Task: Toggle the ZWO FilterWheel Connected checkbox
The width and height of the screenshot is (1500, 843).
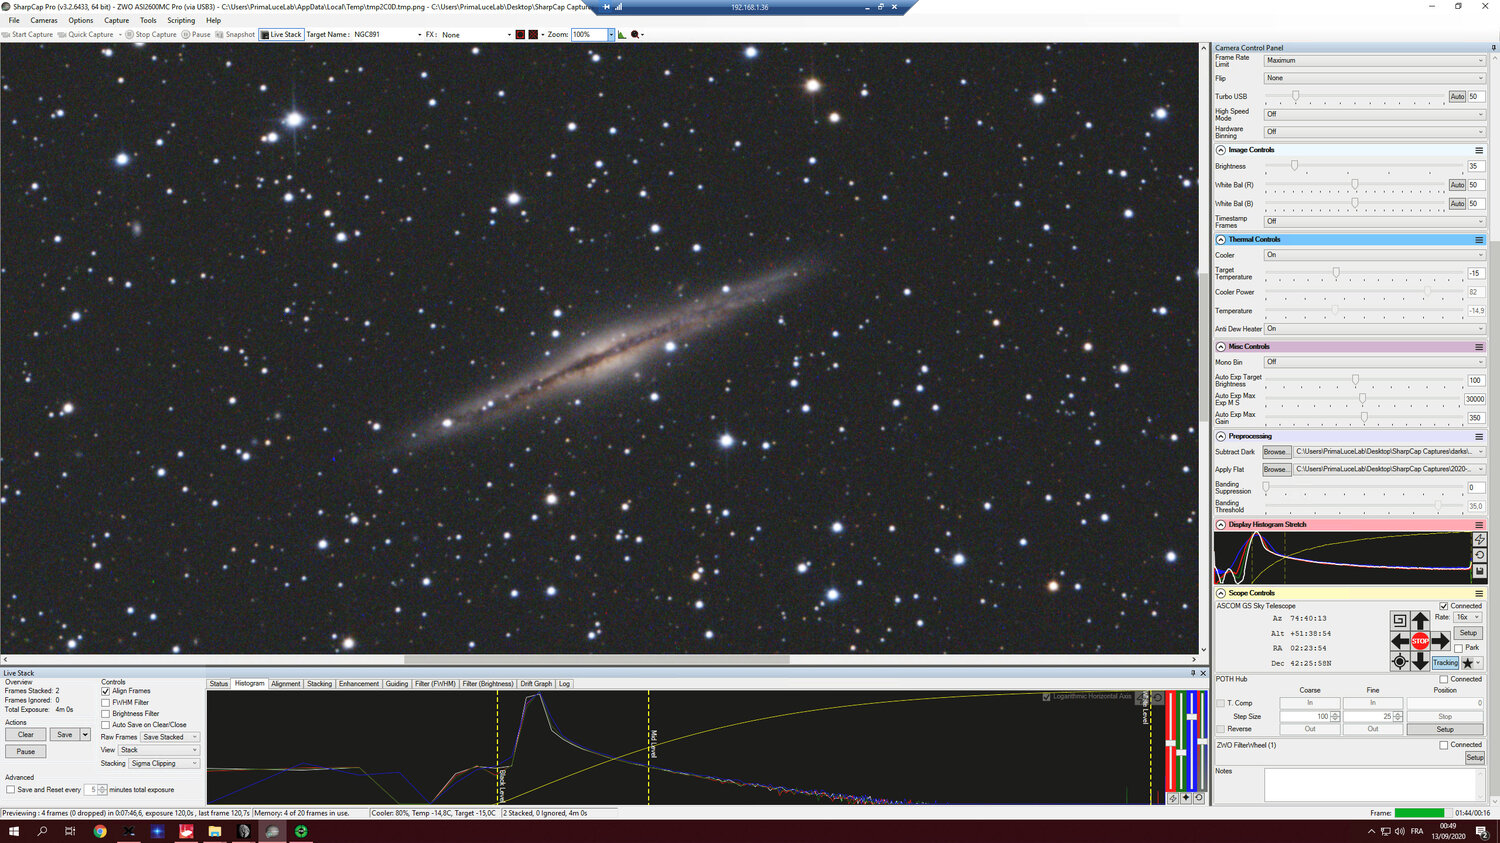Action: click(x=1443, y=745)
